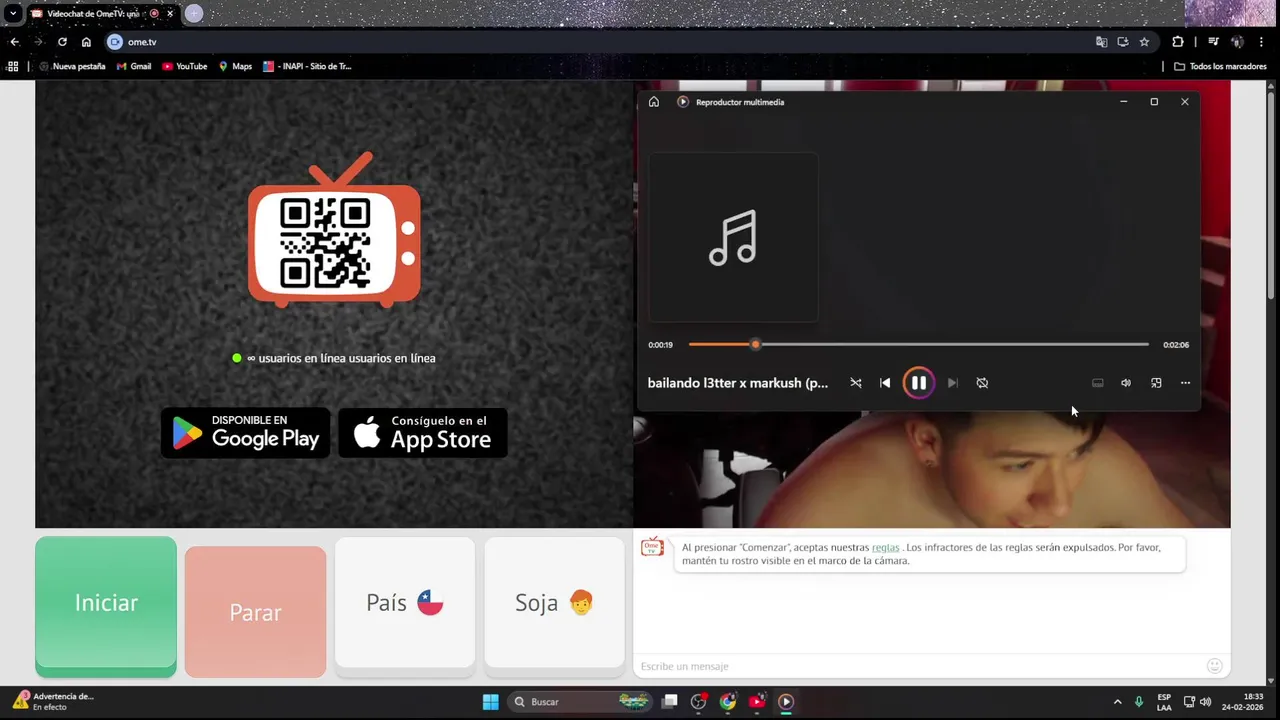
Task: Click the QR code TV logo
Action: (334, 230)
